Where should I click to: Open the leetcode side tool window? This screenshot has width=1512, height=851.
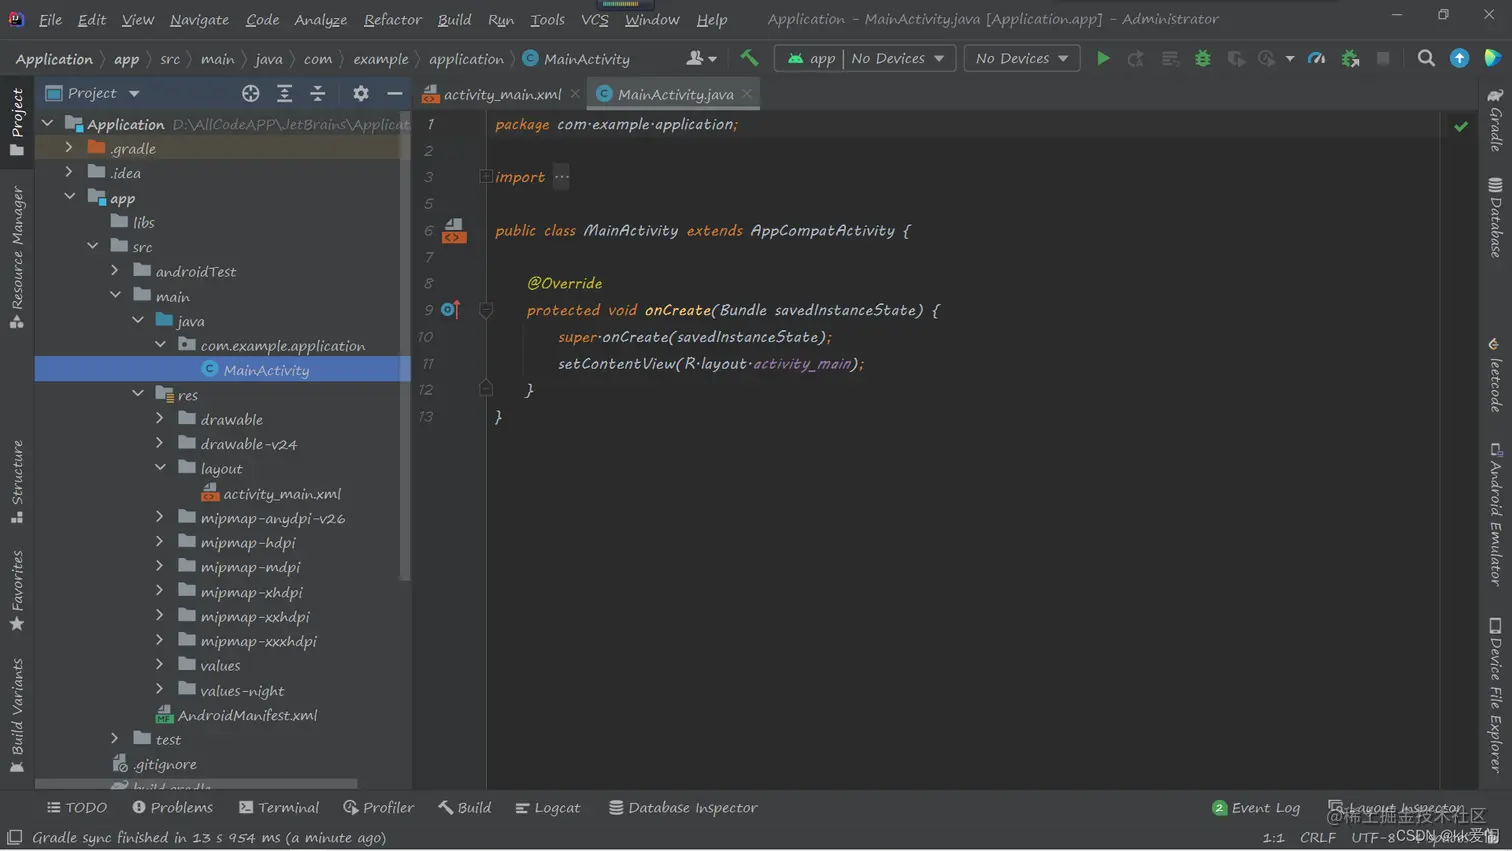tap(1495, 375)
